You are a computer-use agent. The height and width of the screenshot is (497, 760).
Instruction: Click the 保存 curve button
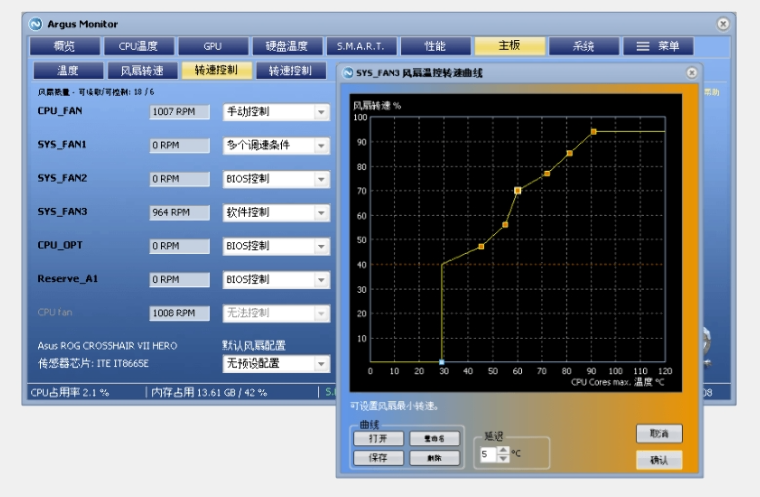(378, 458)
